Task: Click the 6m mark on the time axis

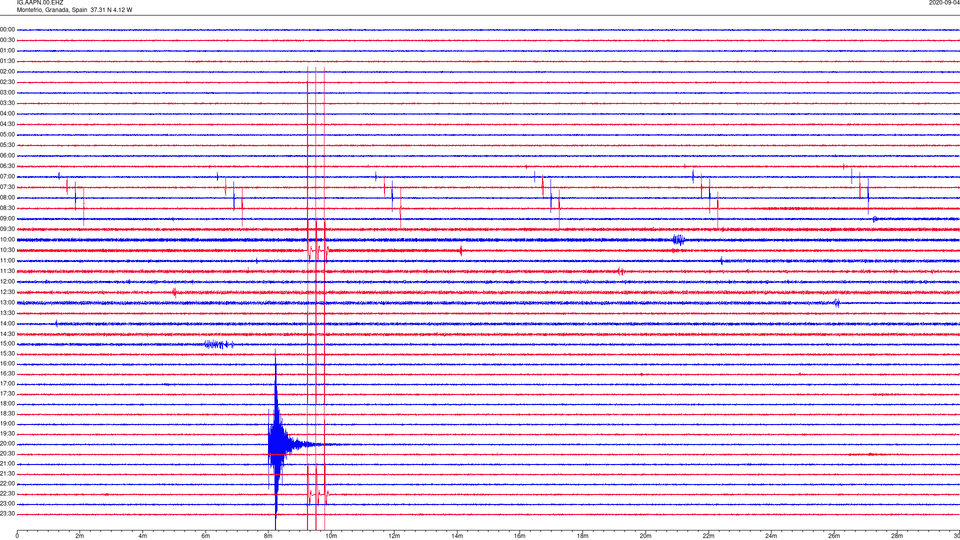Action: click(x=205, y=536)
